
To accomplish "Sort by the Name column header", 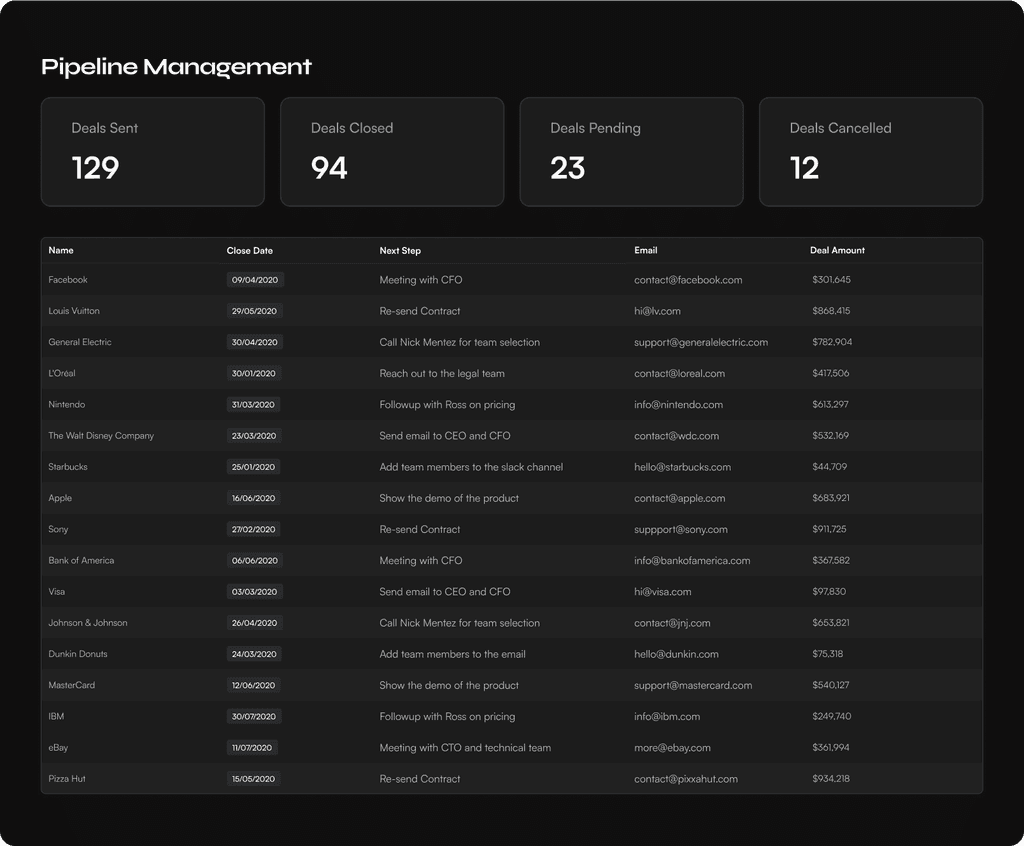I will (x=61, y=251).
